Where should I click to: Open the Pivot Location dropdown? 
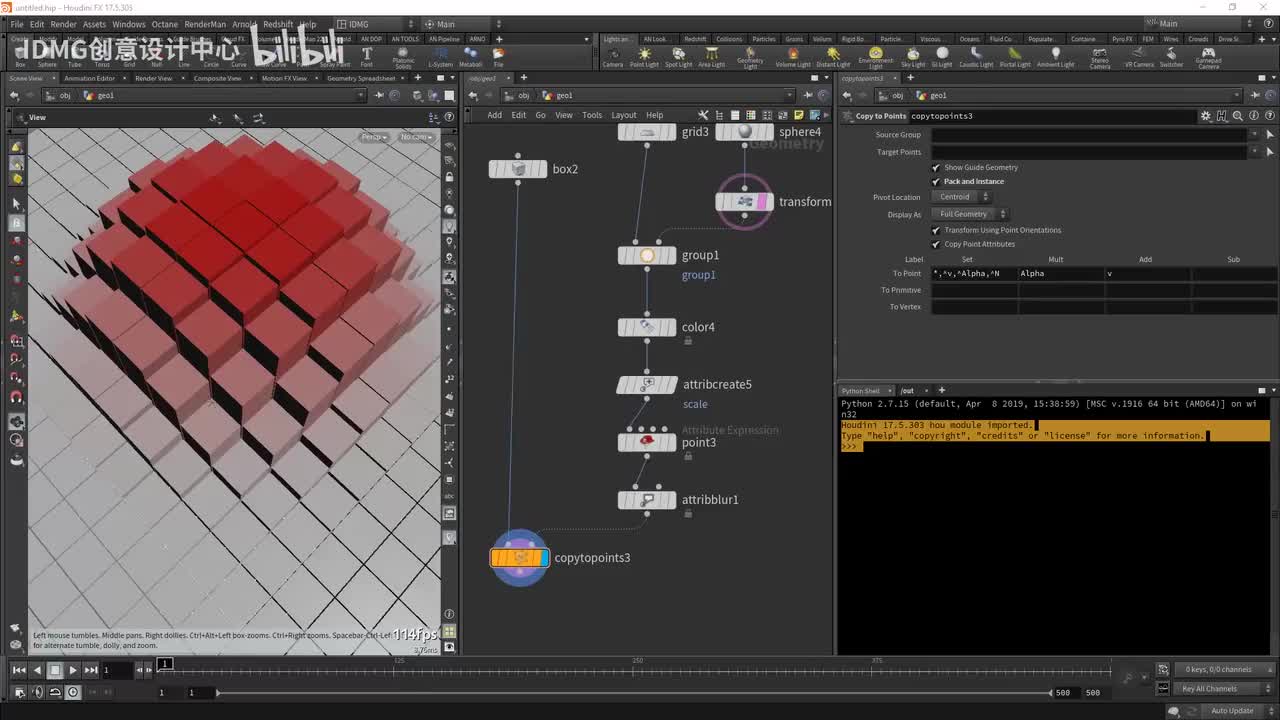coord(963,197)
